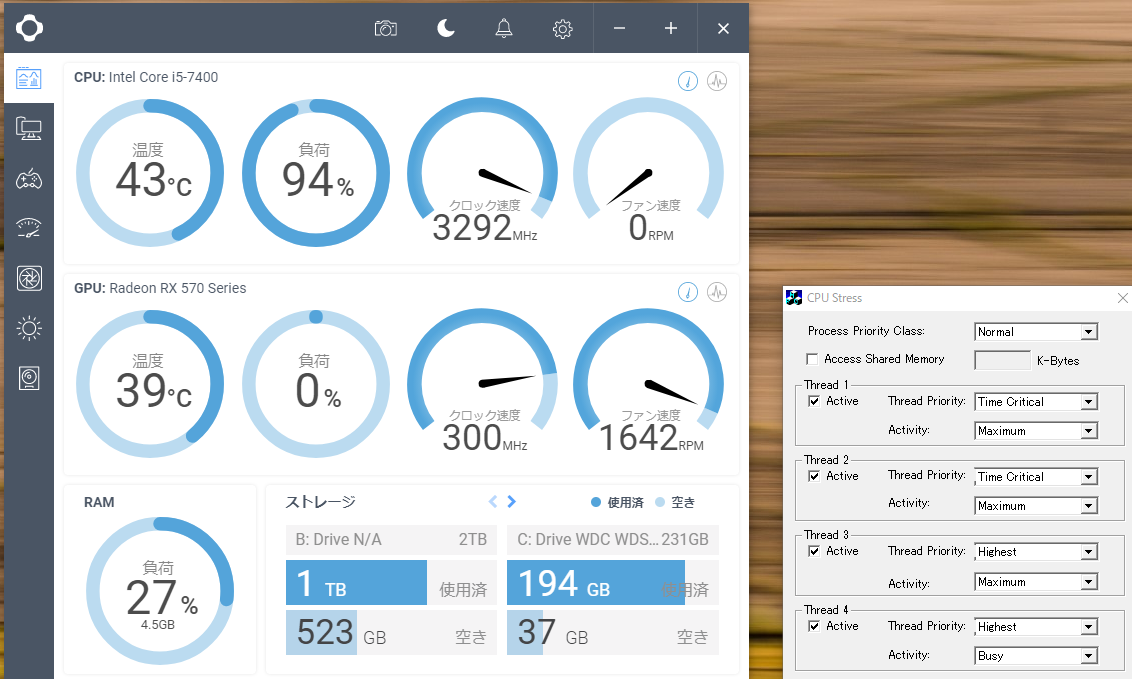Click the CPU load 94% gauge
1132x679 pixels.
pos(316,173)
